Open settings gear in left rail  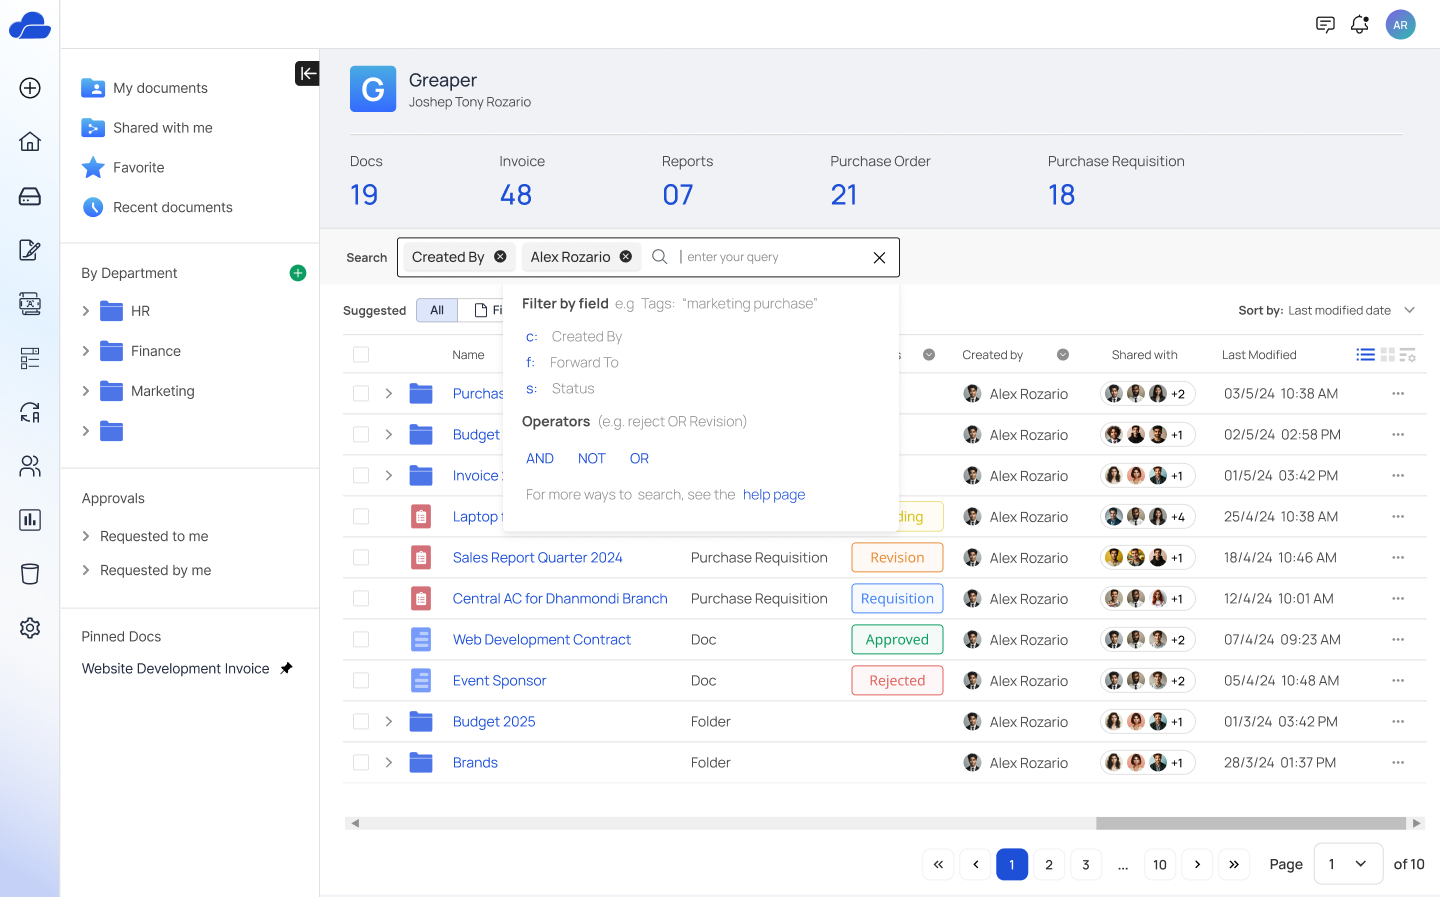pos(30,628)
